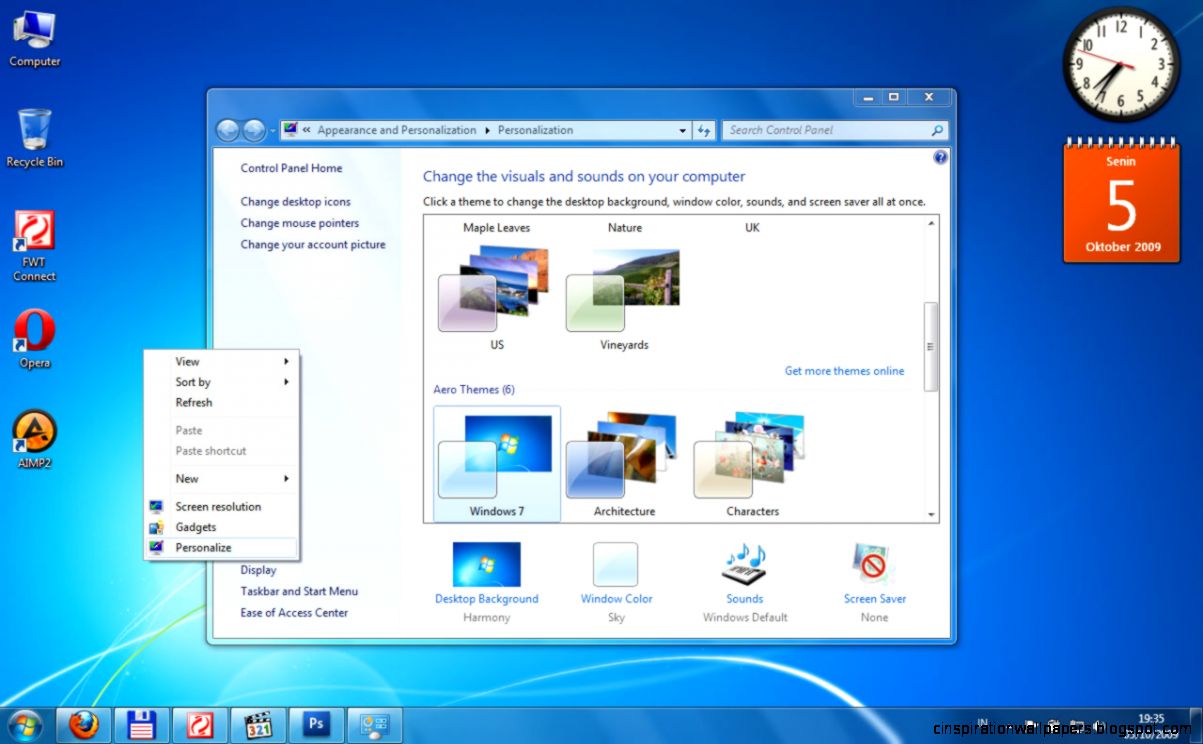Click the themes list scroll down arrow
The height and width of the screenshot is (744, 1203).
pos(932,515)
